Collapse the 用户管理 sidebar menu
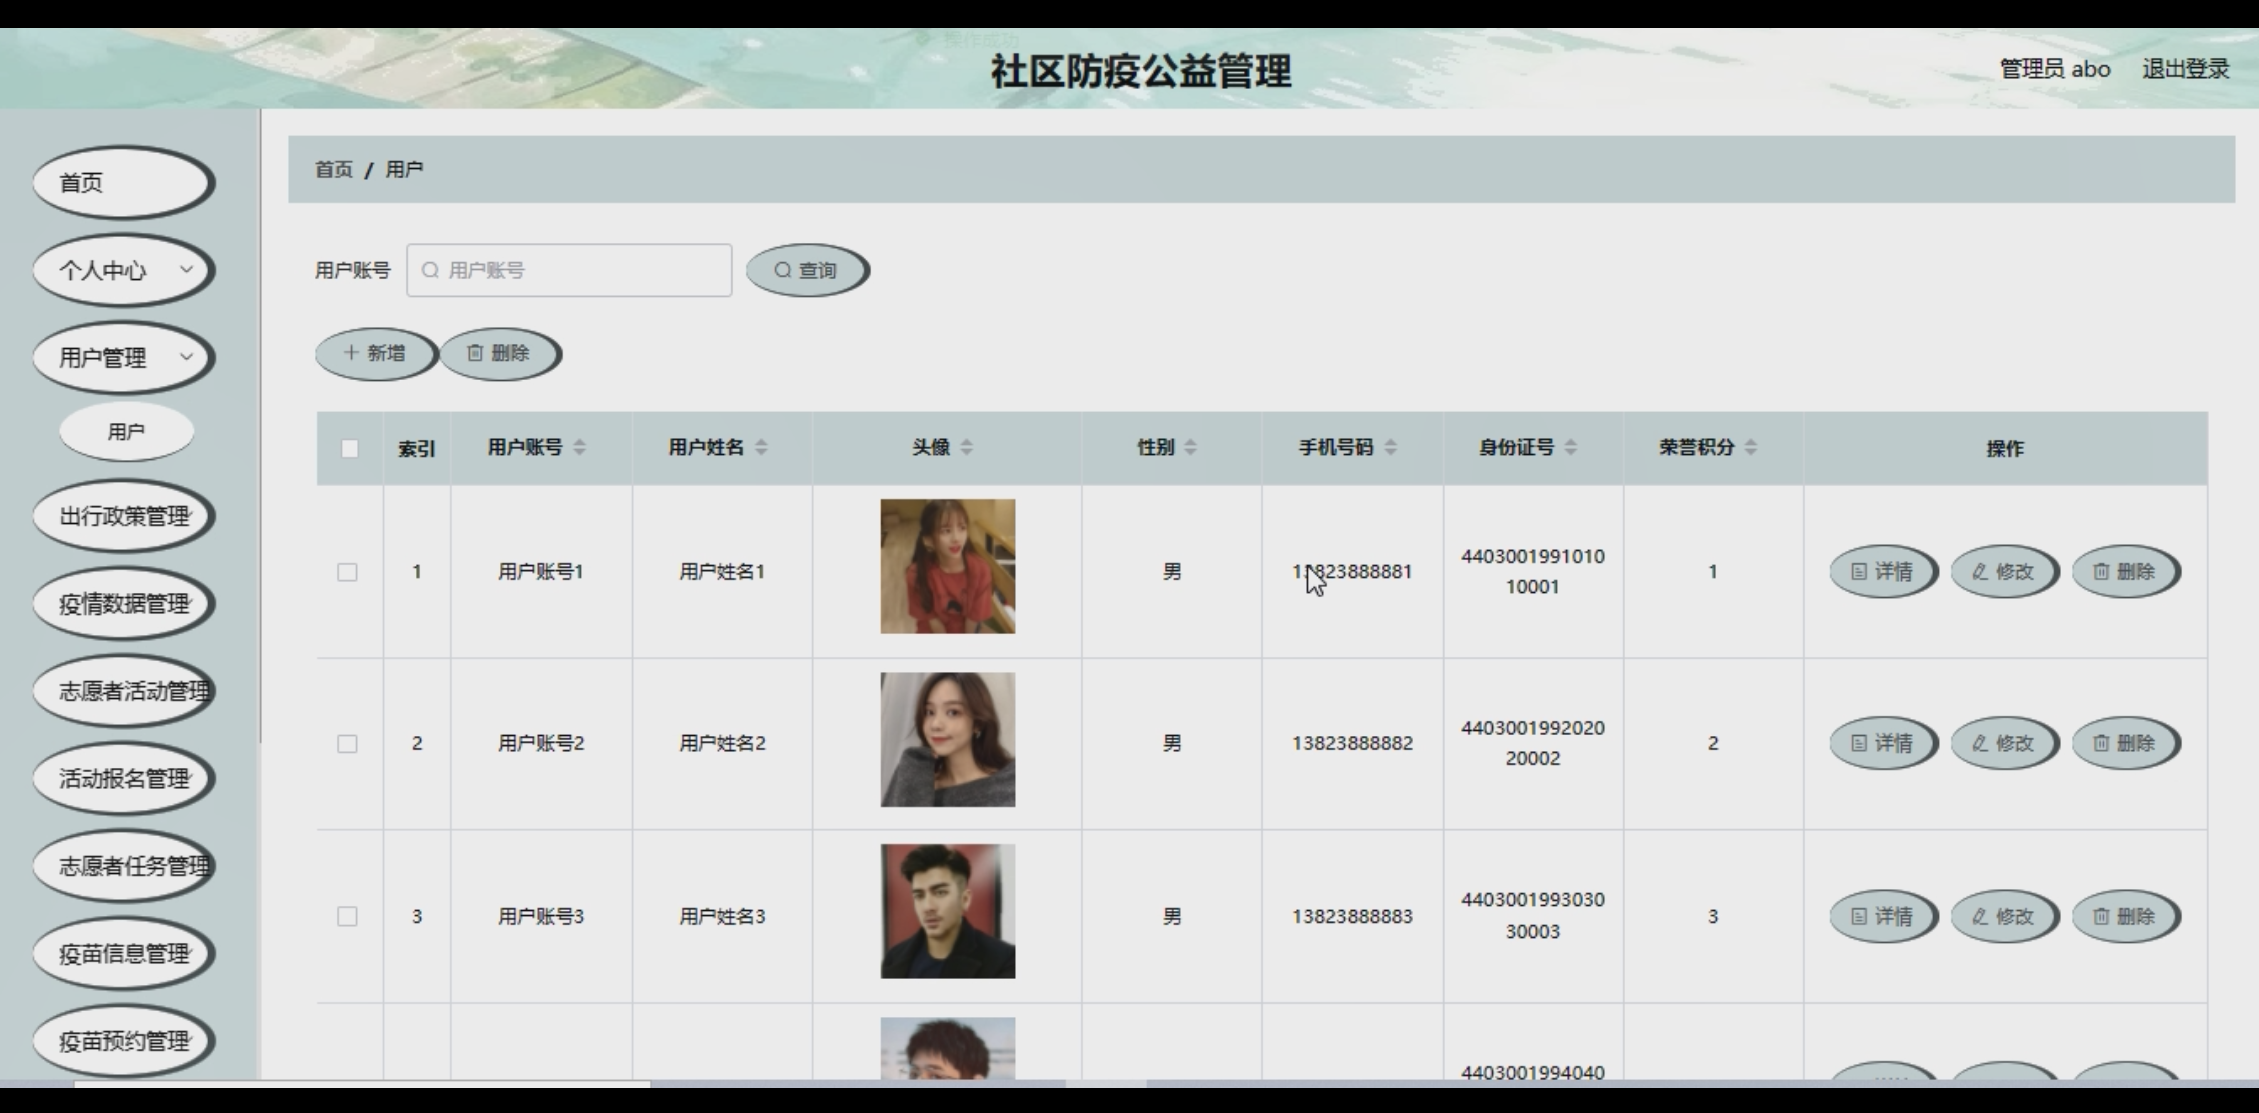 point(124,357)
